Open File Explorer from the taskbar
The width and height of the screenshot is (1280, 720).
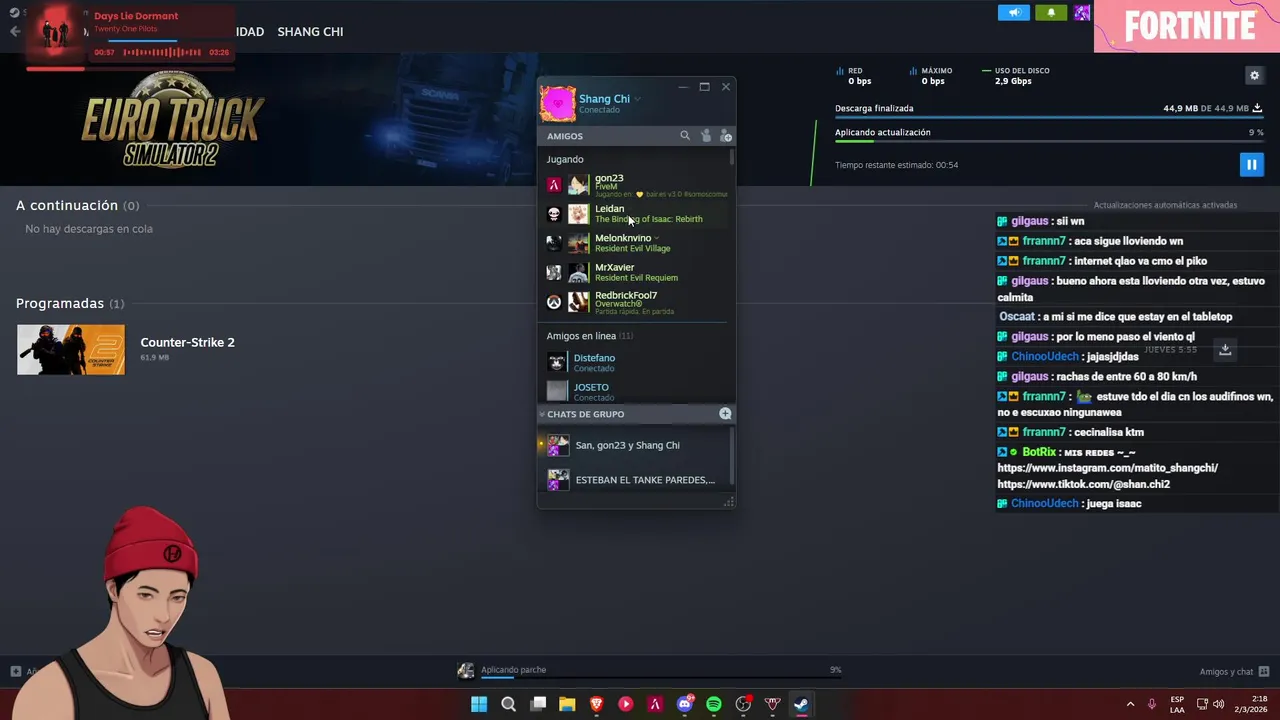pyautogui.click(x=567, y=704)
